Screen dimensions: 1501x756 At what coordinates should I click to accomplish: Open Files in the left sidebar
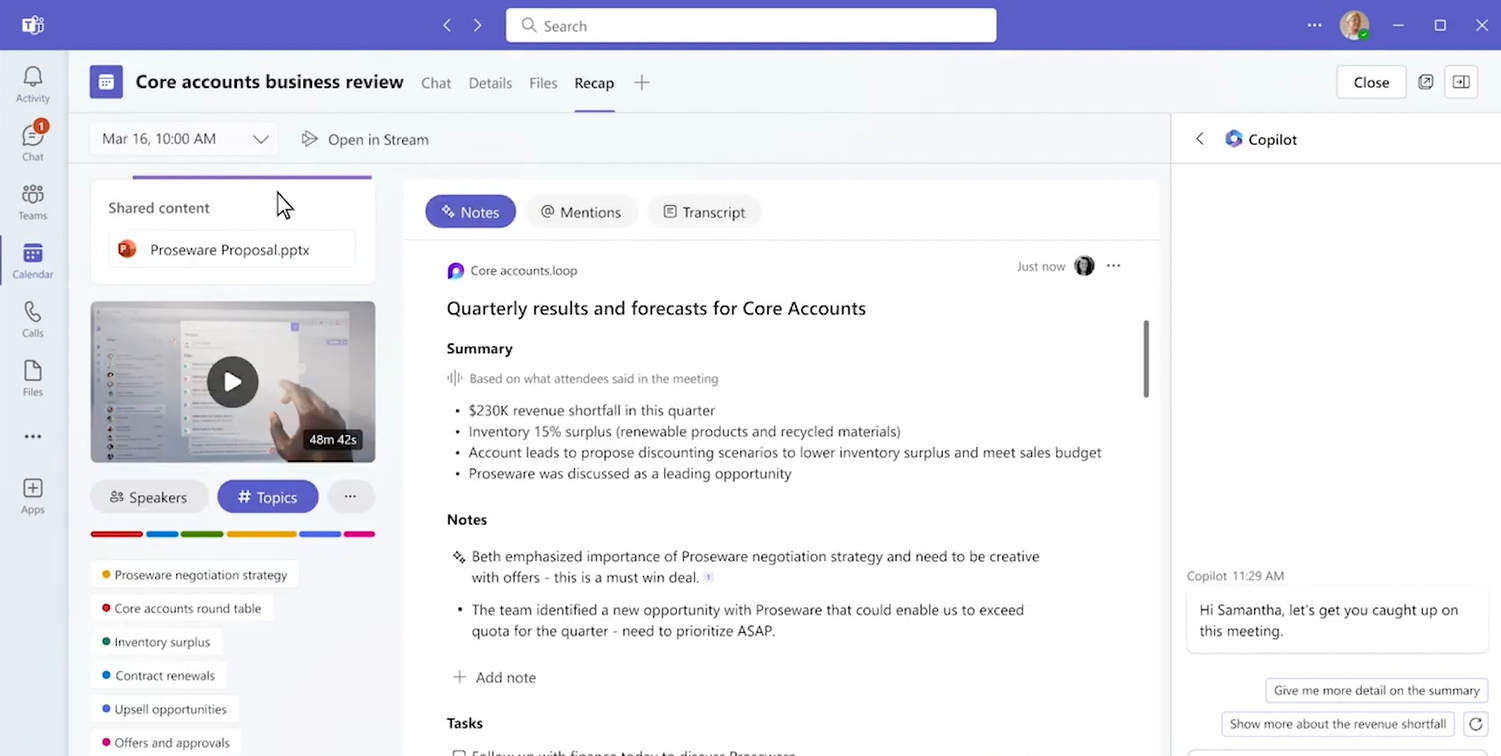(32, 378)
